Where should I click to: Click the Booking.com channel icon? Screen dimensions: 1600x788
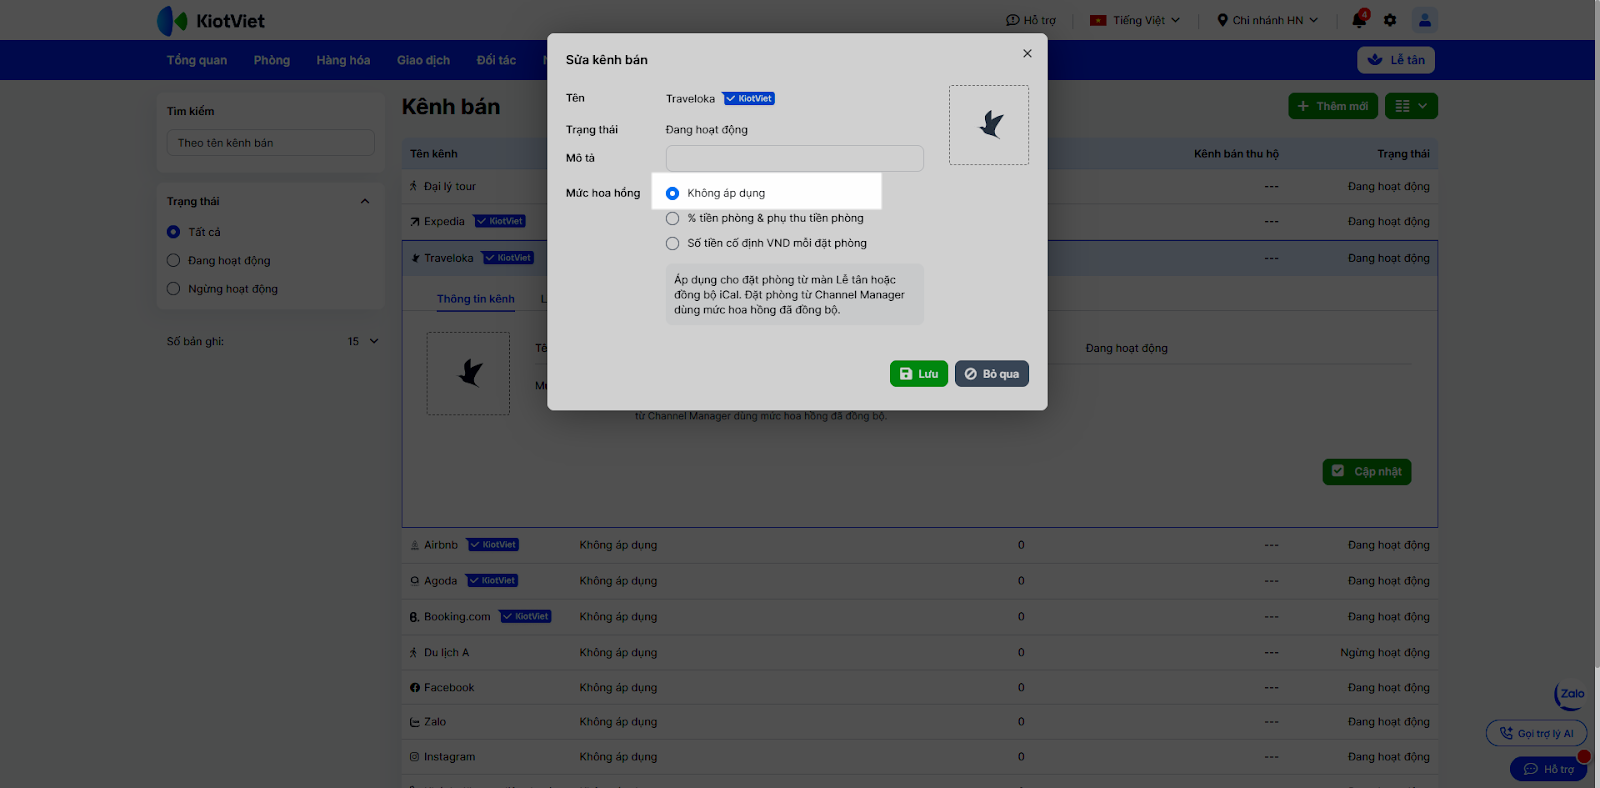[415, 617]
